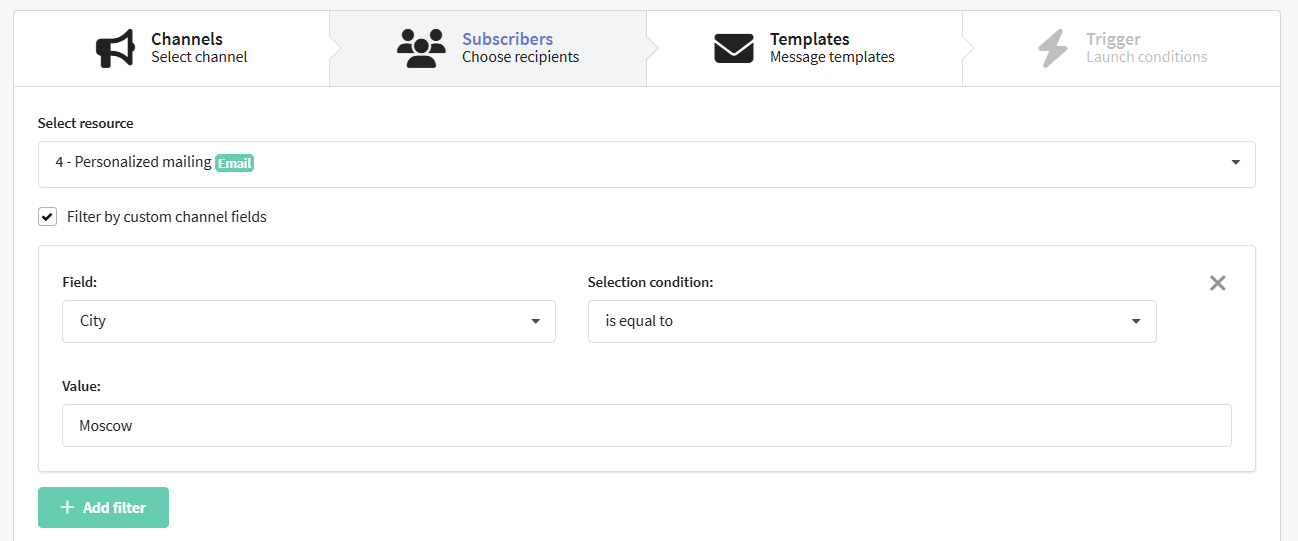Click the envelope Templates icon

[734, 48]
